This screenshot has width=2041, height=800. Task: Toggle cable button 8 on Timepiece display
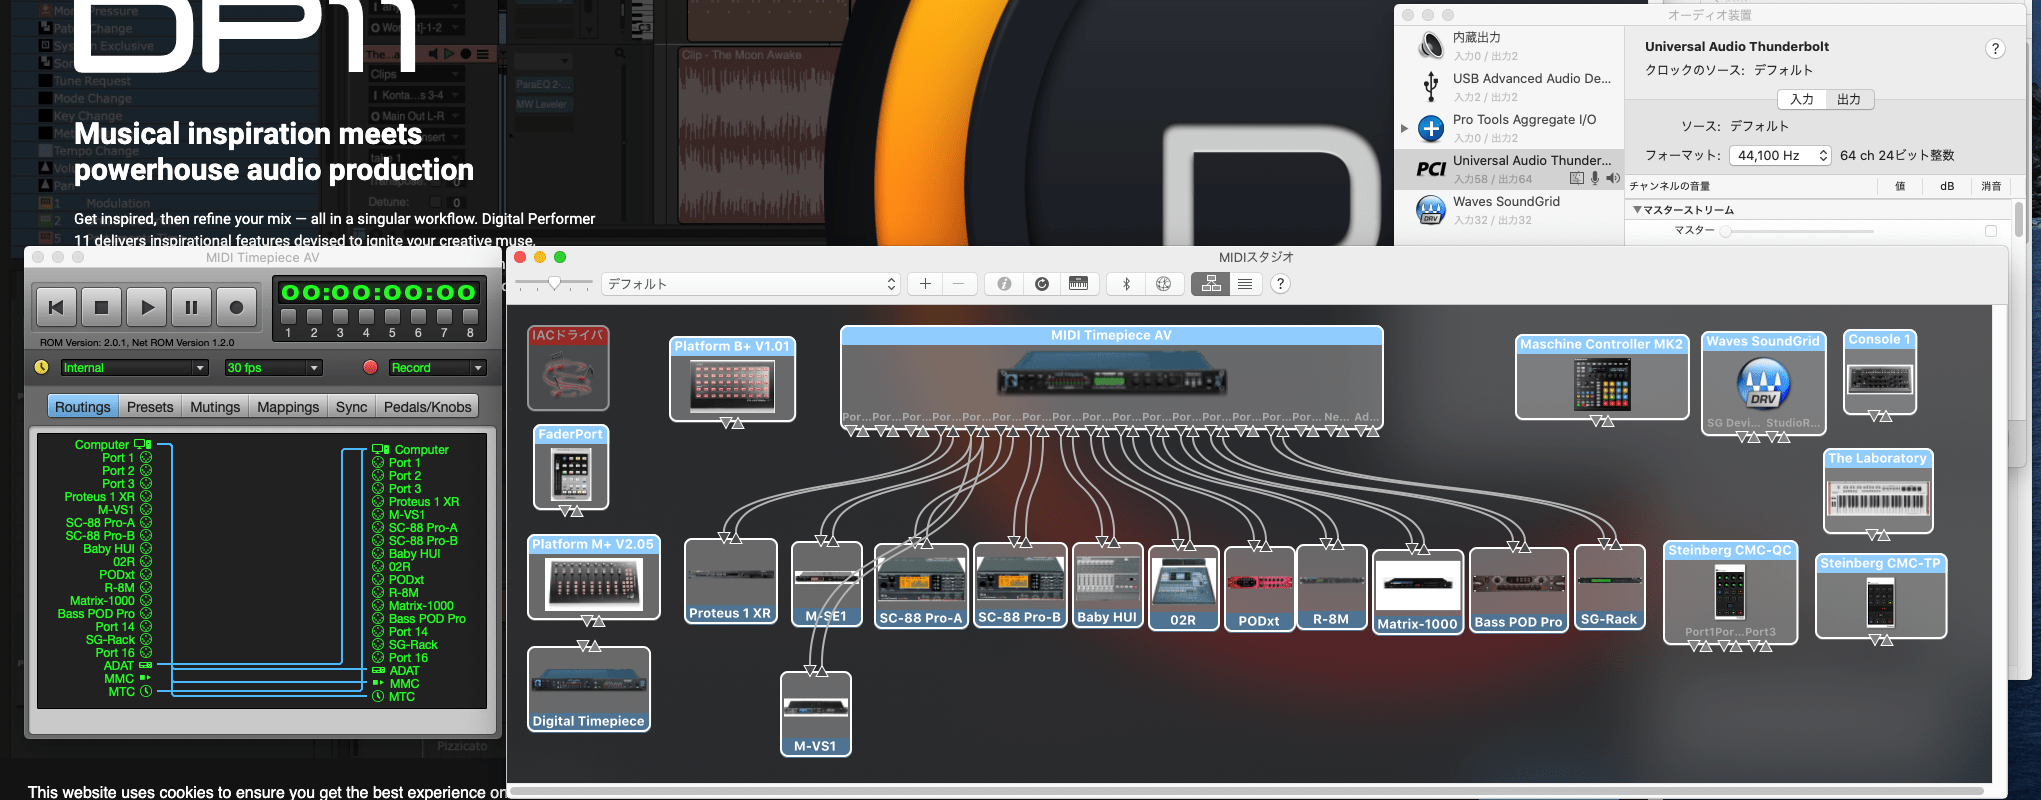click(470, 317)
